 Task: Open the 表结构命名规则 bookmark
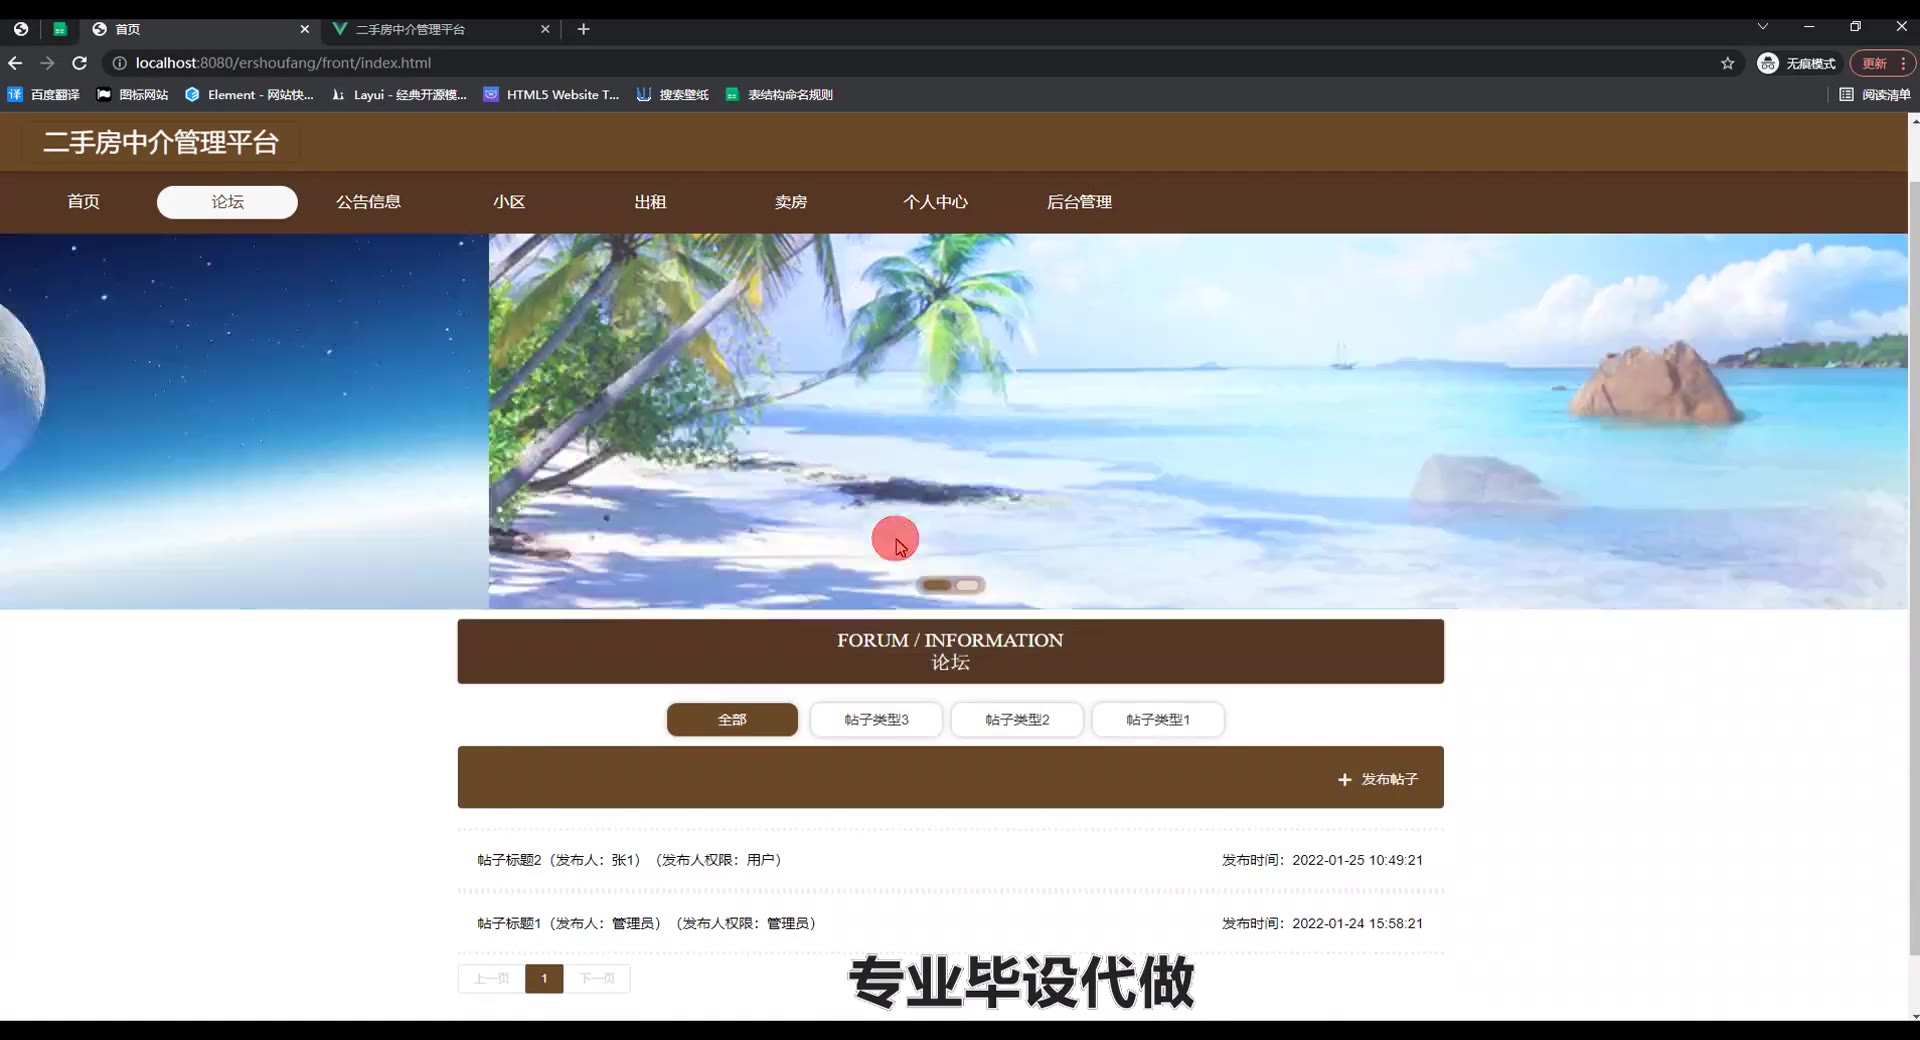[779, 95]
